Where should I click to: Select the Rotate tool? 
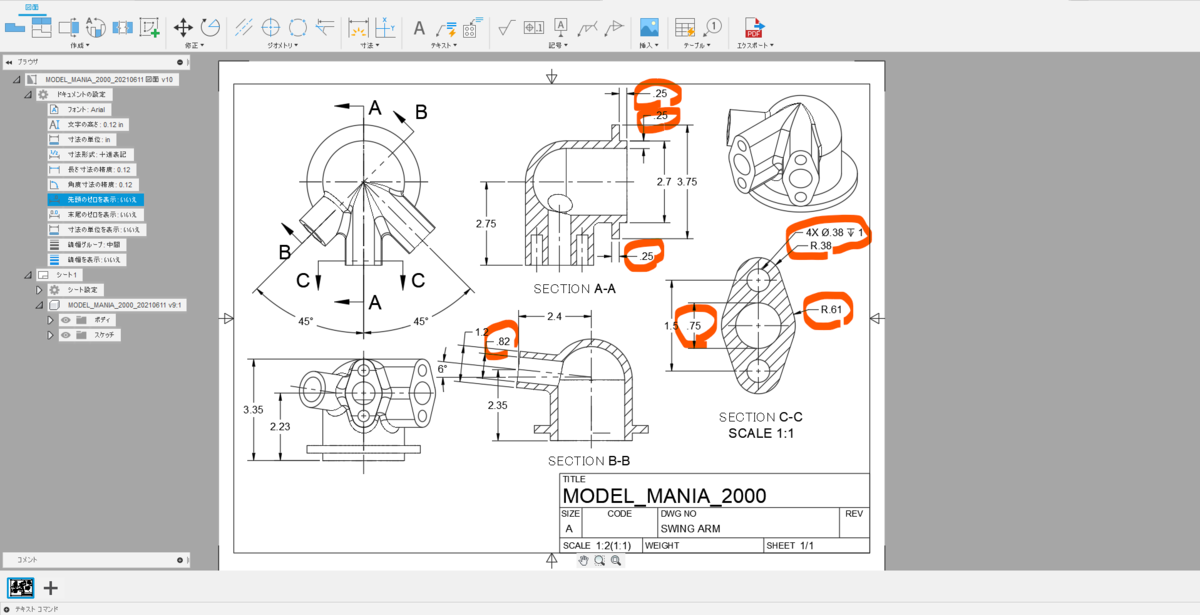point(211,27)
